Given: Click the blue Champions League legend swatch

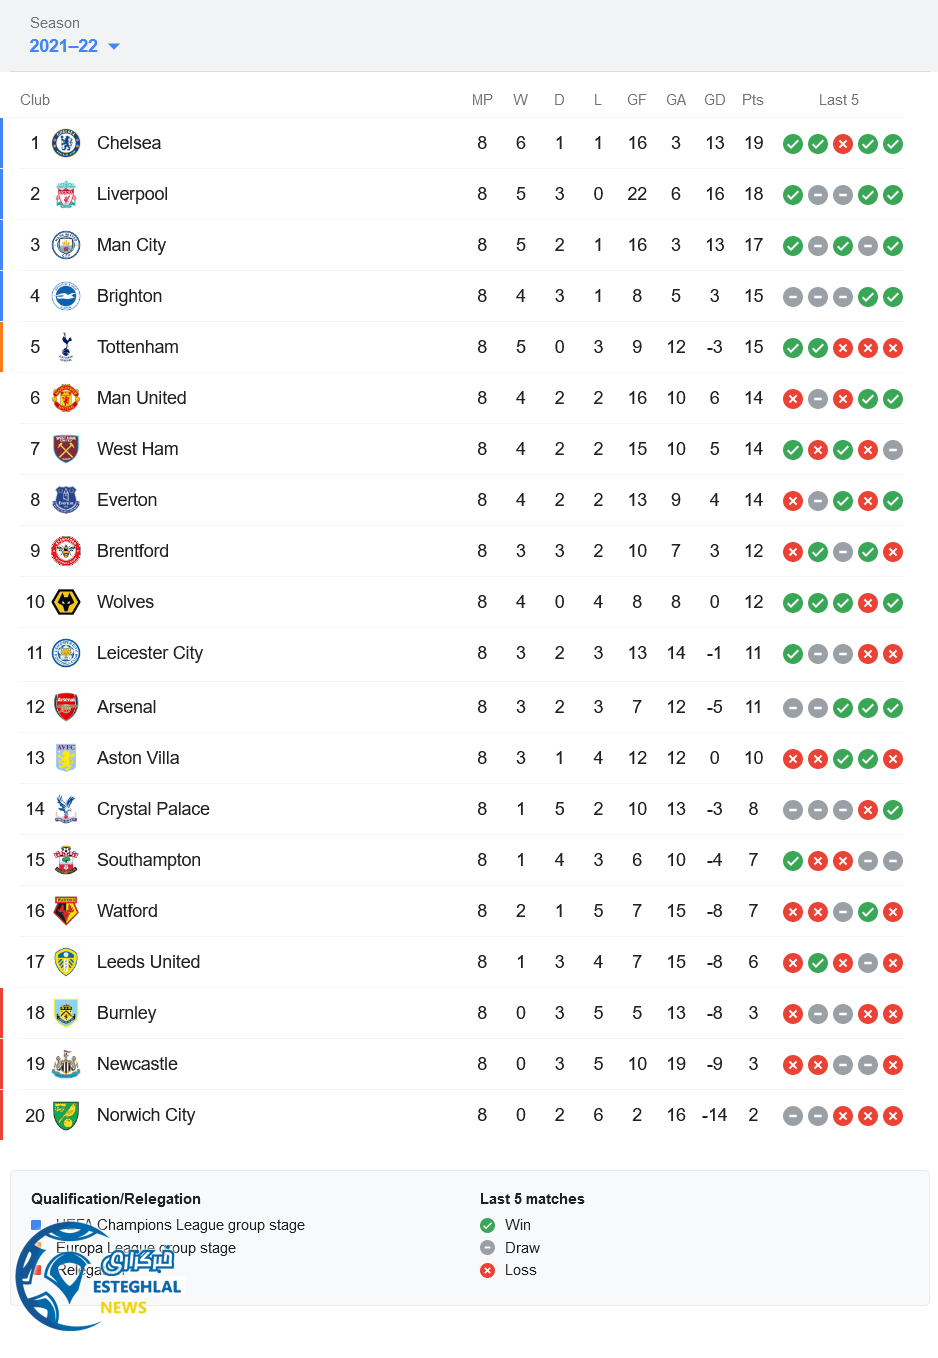Looking at the screenshot, I should 36,1225.
